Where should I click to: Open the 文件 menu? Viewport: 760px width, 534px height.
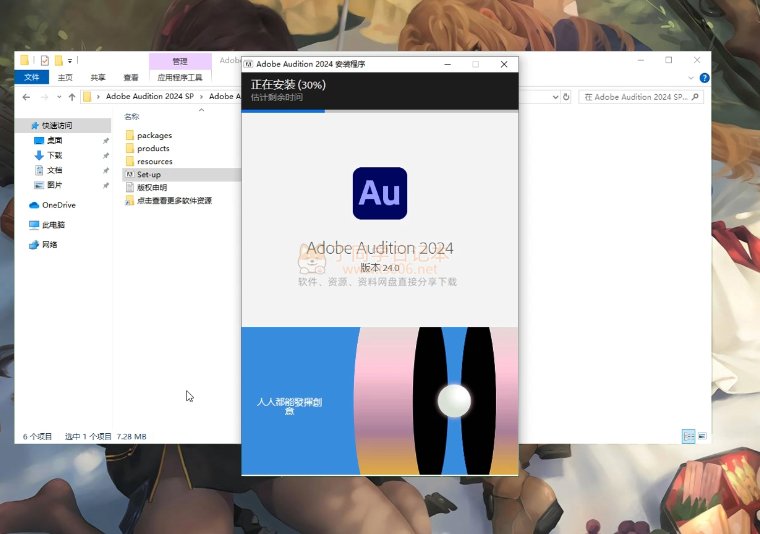pyautogui.click(x=32, y=77)
